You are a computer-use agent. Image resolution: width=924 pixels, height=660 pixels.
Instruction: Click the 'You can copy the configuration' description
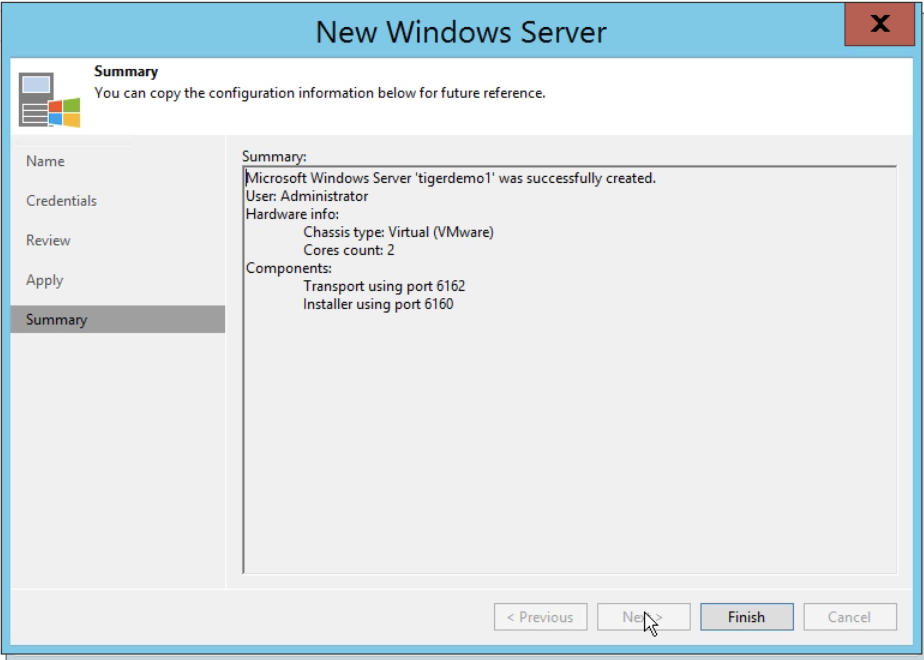point(320,93)
